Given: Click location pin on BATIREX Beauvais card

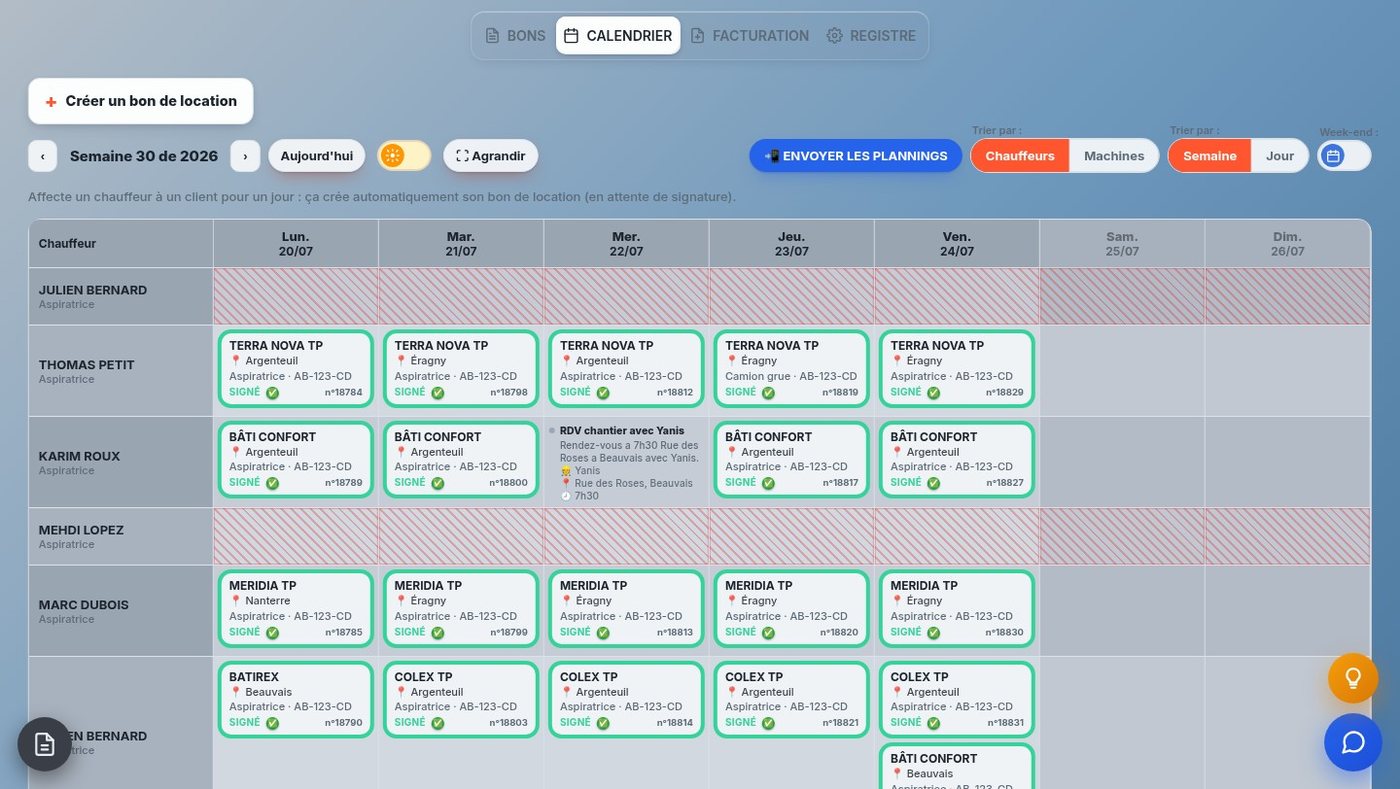Looking at the screenshot, I should pyautogui.click(x=236, y=692).
